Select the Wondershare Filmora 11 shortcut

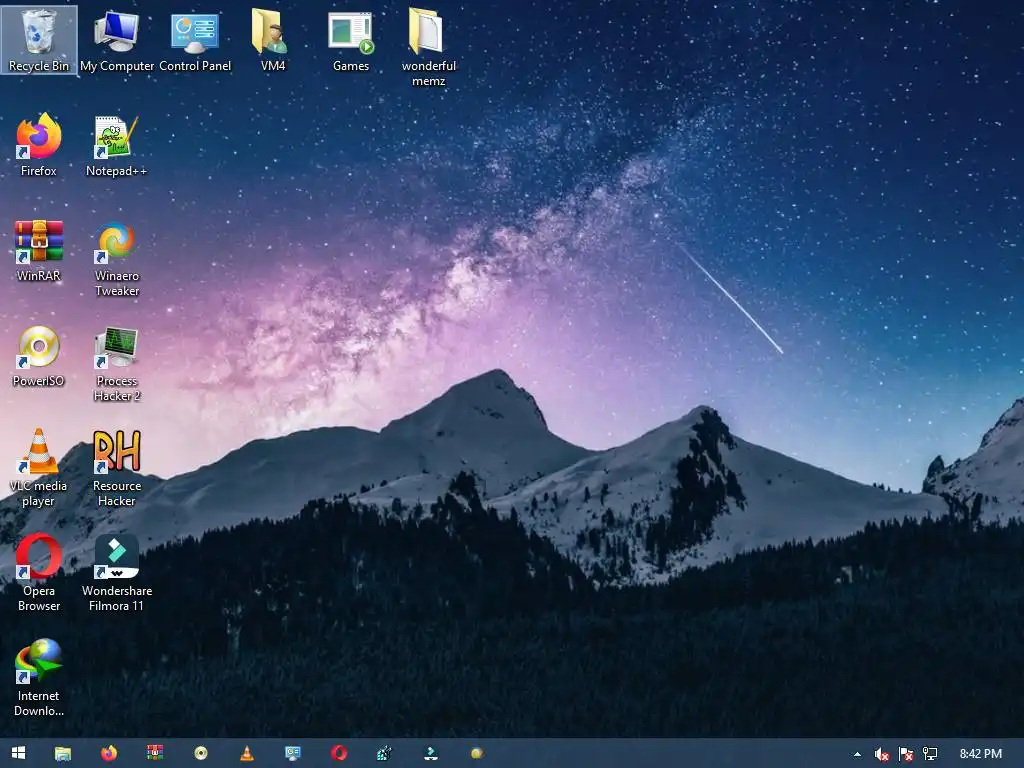(116, 572)
